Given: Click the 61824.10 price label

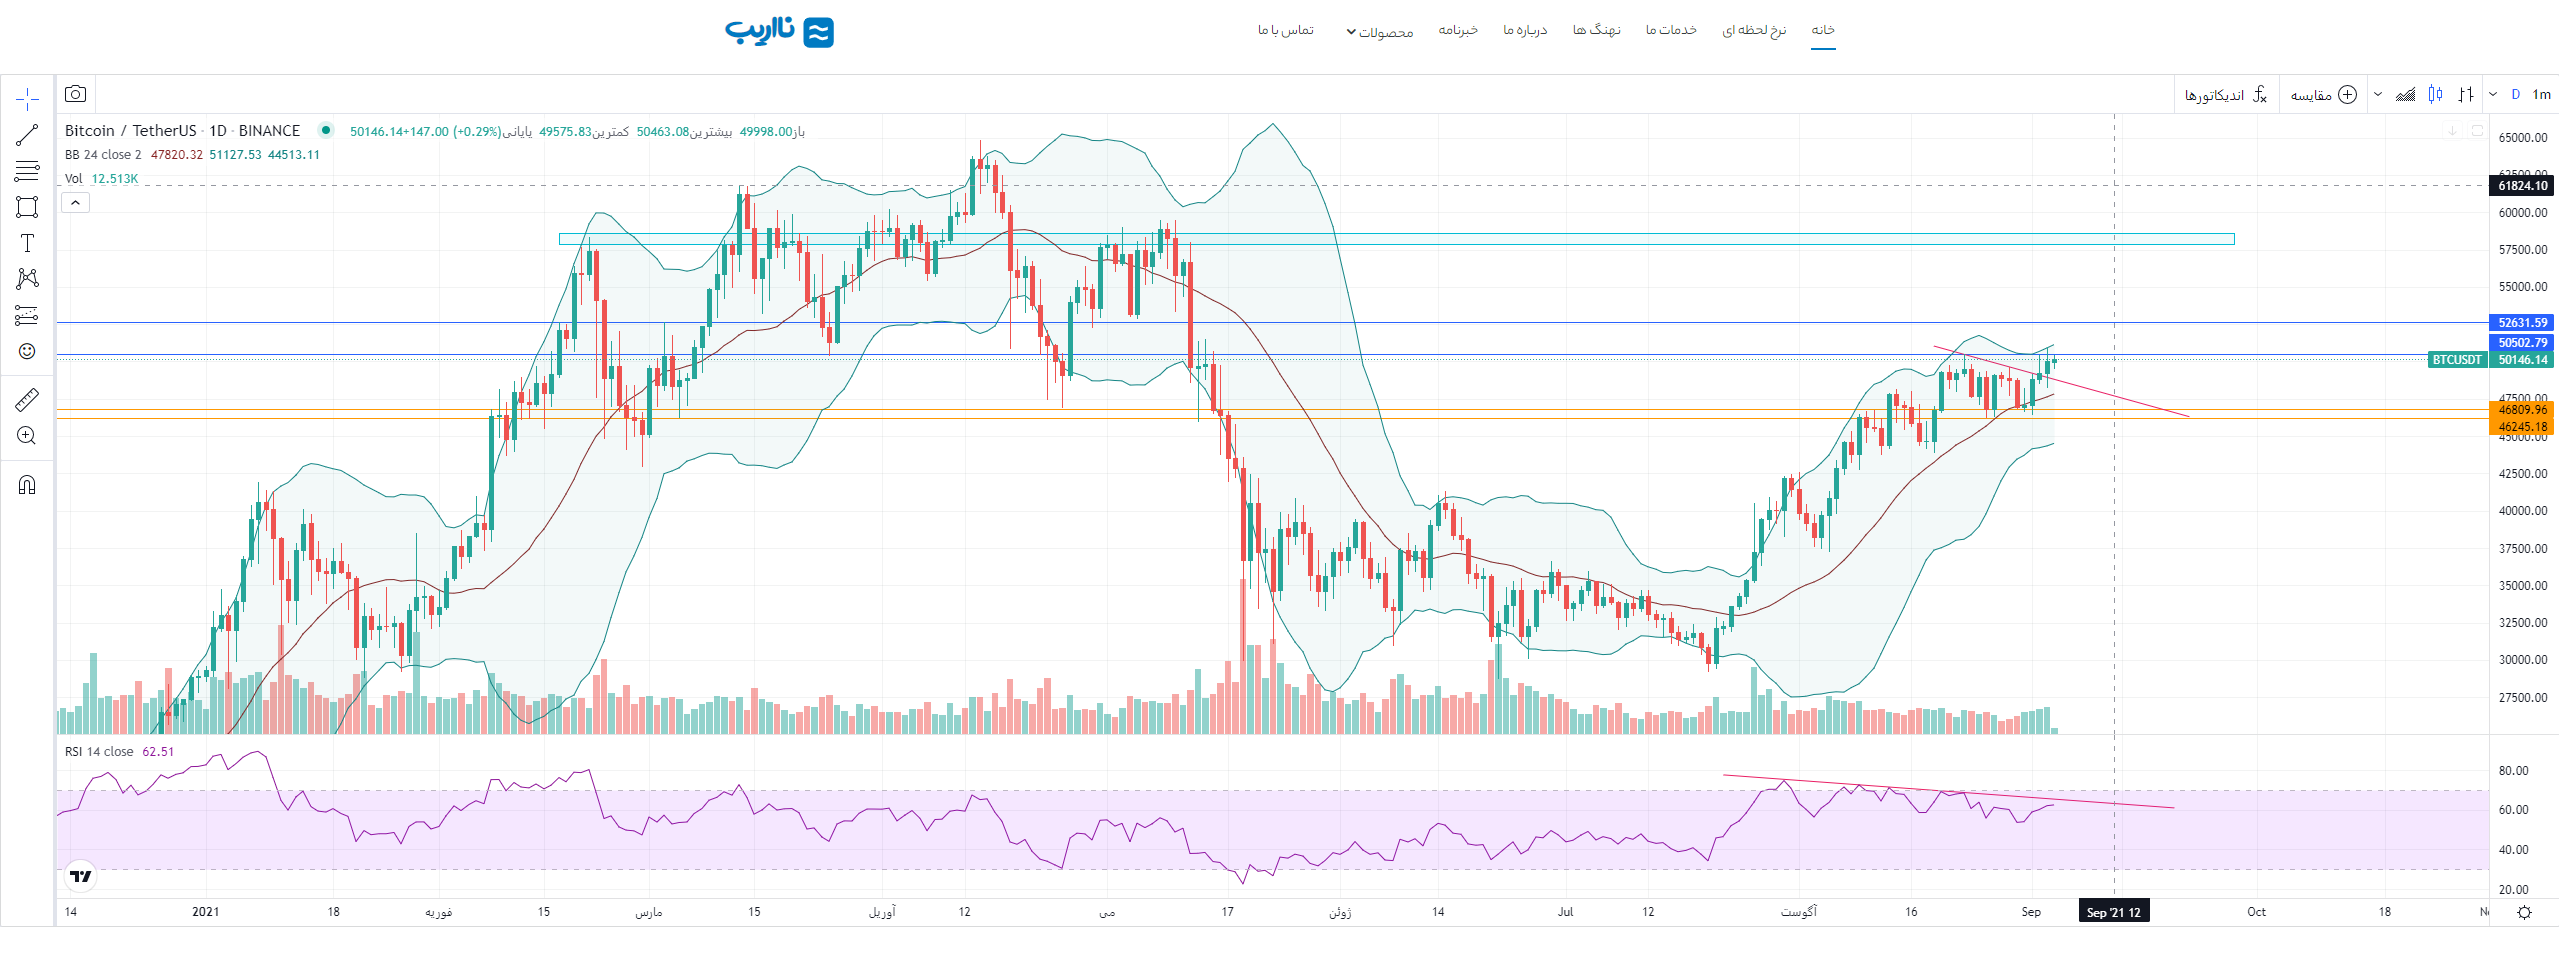Looking at the screenshot, I should coord(2521,186).
